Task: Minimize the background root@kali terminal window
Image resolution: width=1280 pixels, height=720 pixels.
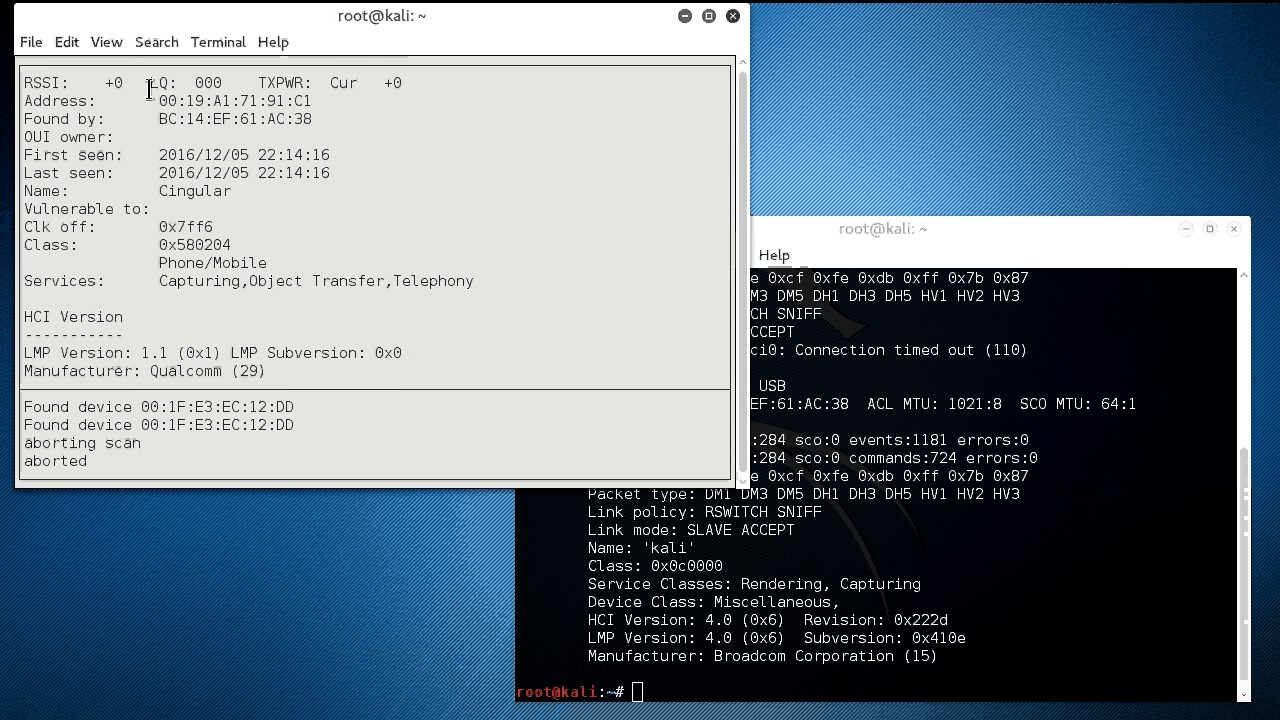Action: click(1186, 229)
